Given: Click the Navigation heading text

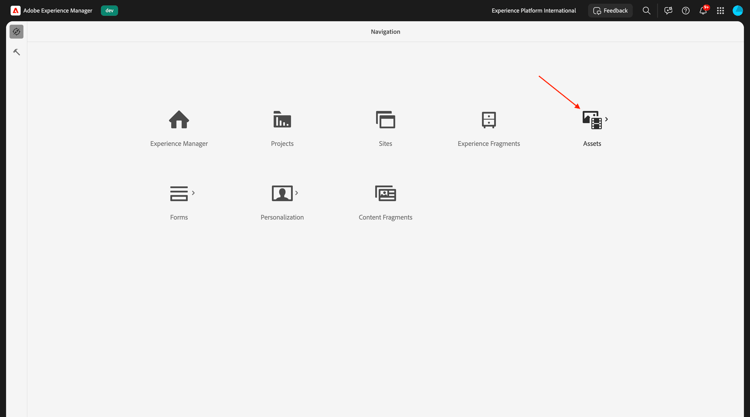Looking at the screenshot, I should click(x=386, y=32).
